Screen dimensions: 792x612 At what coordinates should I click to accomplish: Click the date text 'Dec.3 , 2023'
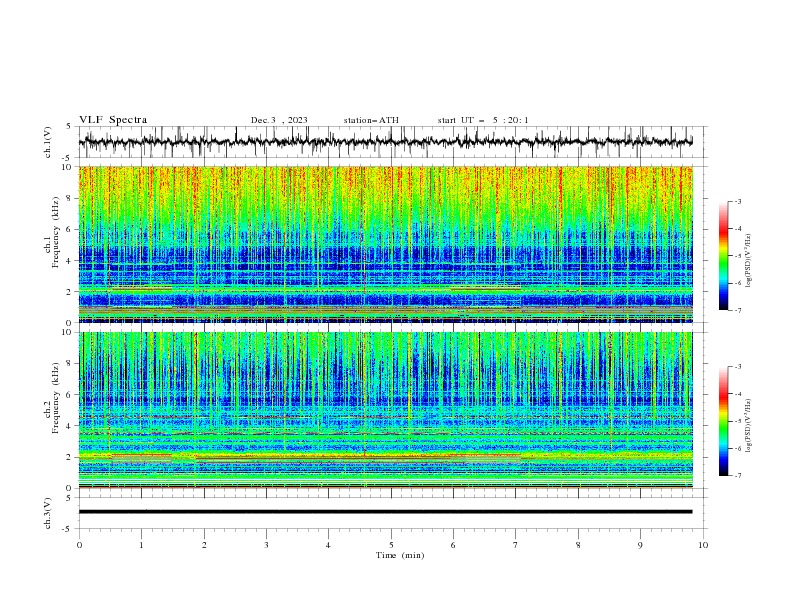pyautogui.click(x=279, y=120)
